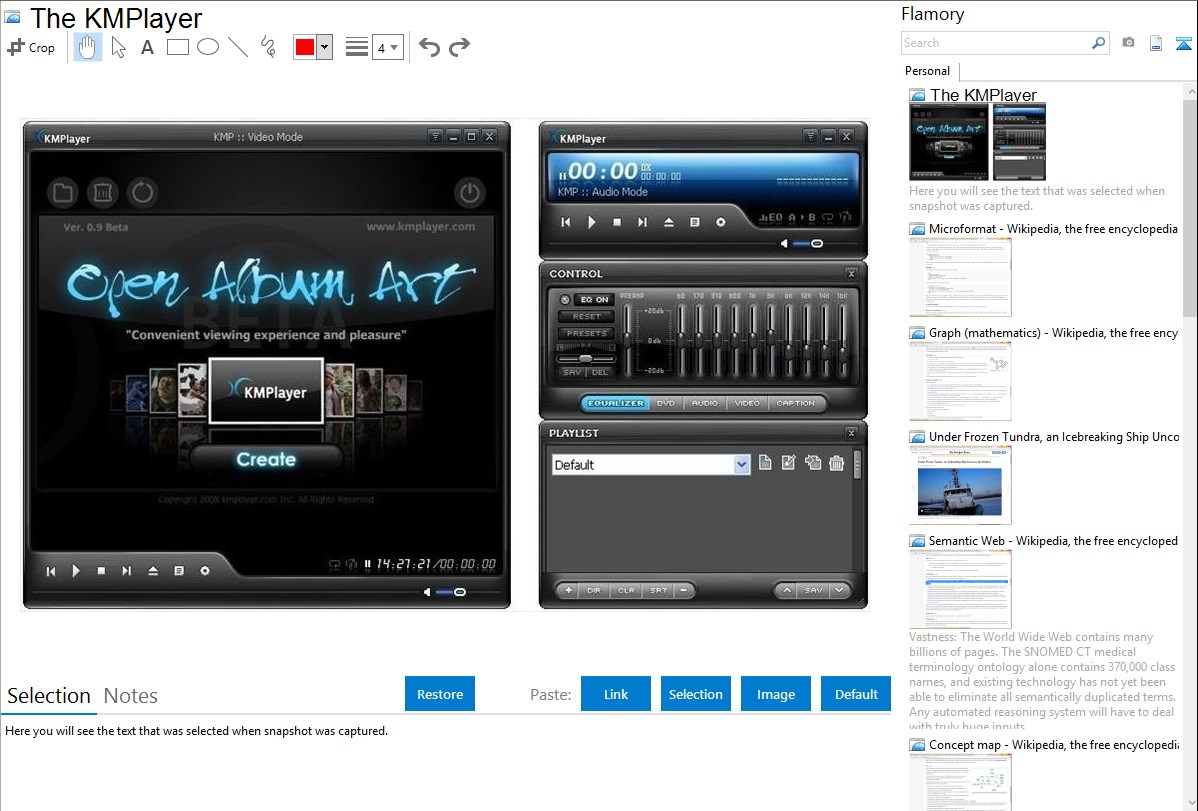Switch to the Personal tab

coord(928,71)
